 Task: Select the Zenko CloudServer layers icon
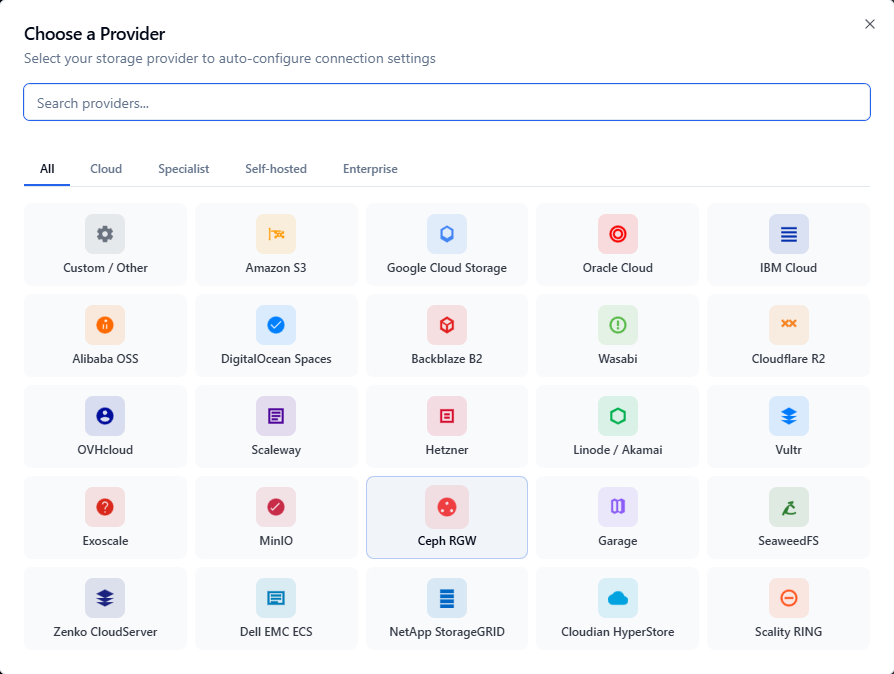pos(105,598)
